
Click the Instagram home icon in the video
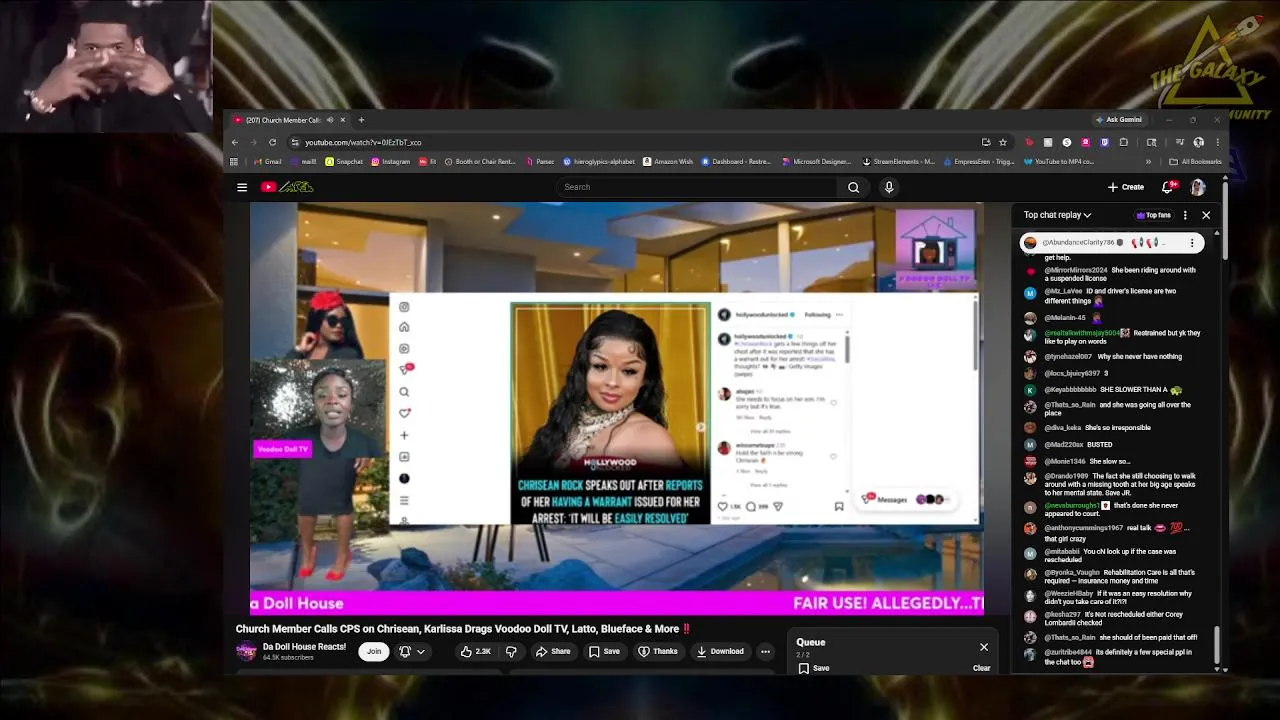(404, 327)
